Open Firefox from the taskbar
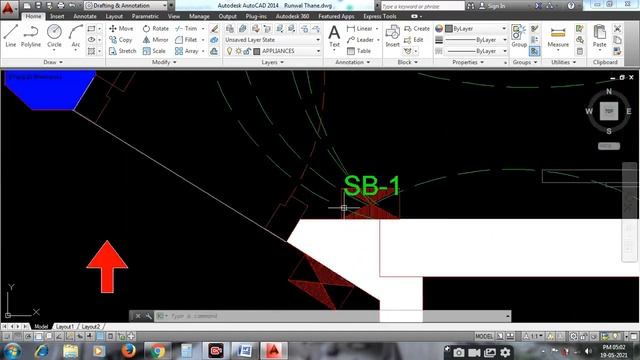Viewport: 640px width, 360px height. pos(128,351)
